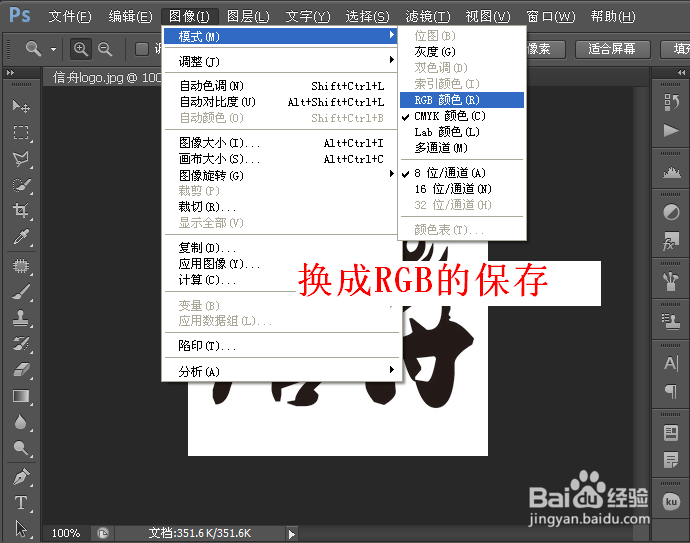Select the Spot Healing Brush tool
690x543 pixels.
tap(21, 265)
